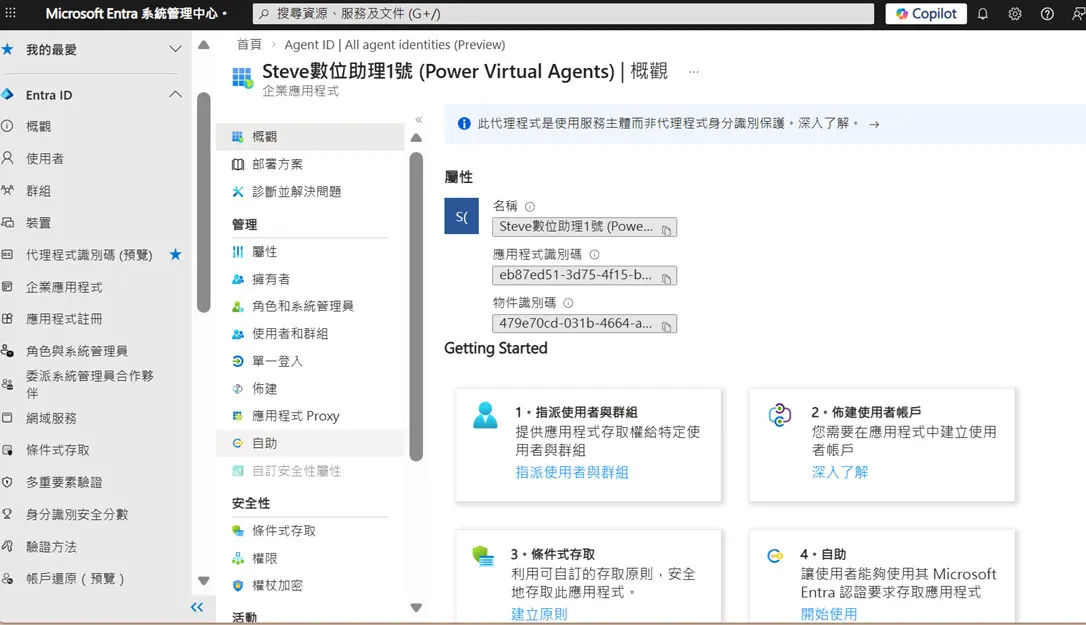
Task: Open the more options ellipsis by title
Action: click(694, 71)
